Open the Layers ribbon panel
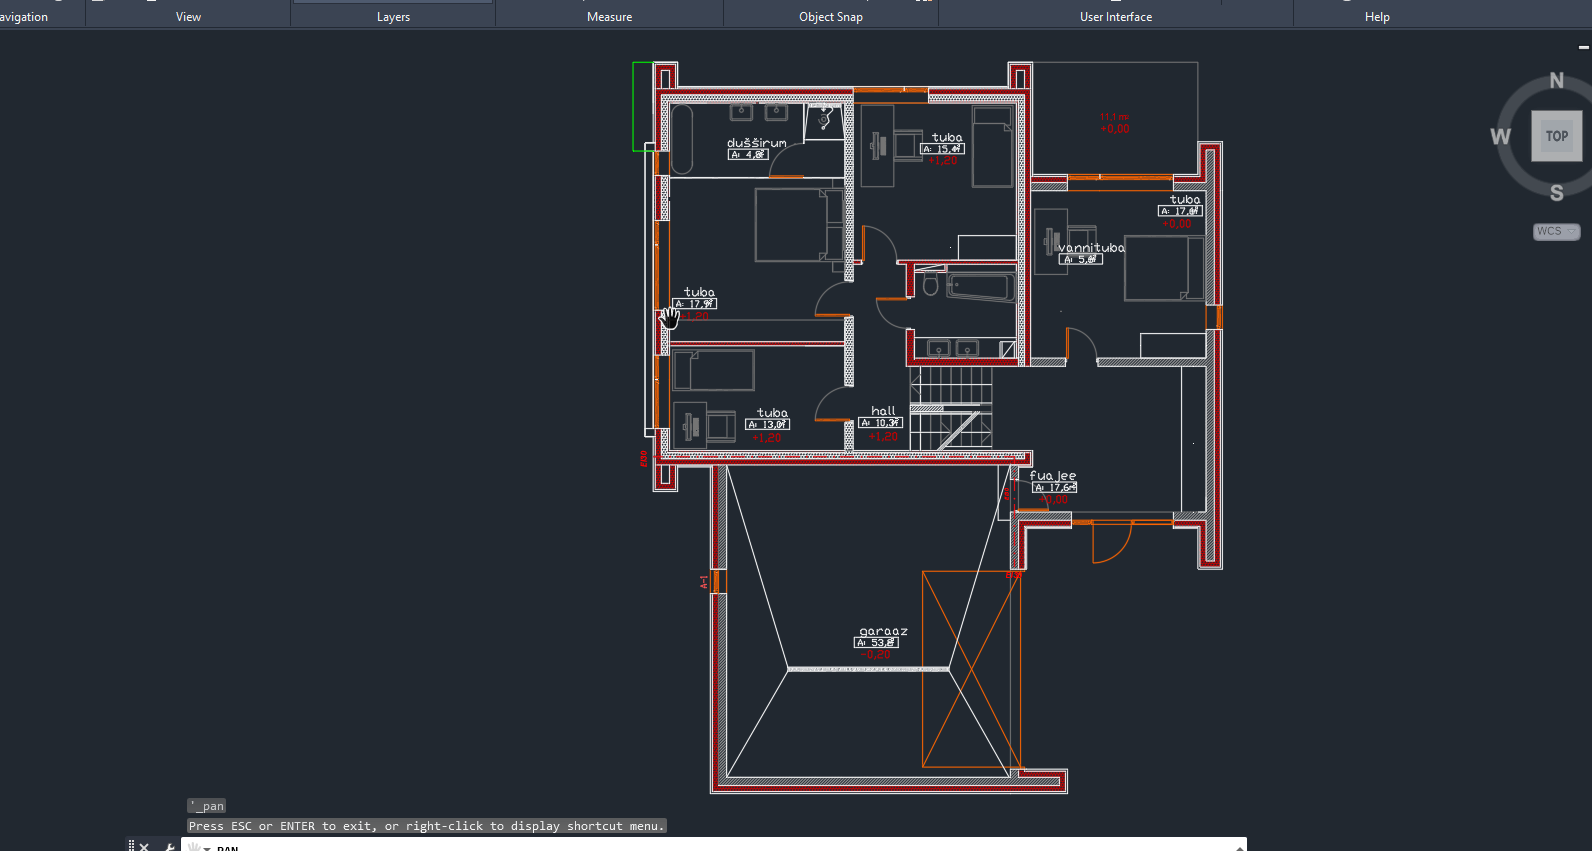Screen dimensions: 1592x851 click(393, 17)
